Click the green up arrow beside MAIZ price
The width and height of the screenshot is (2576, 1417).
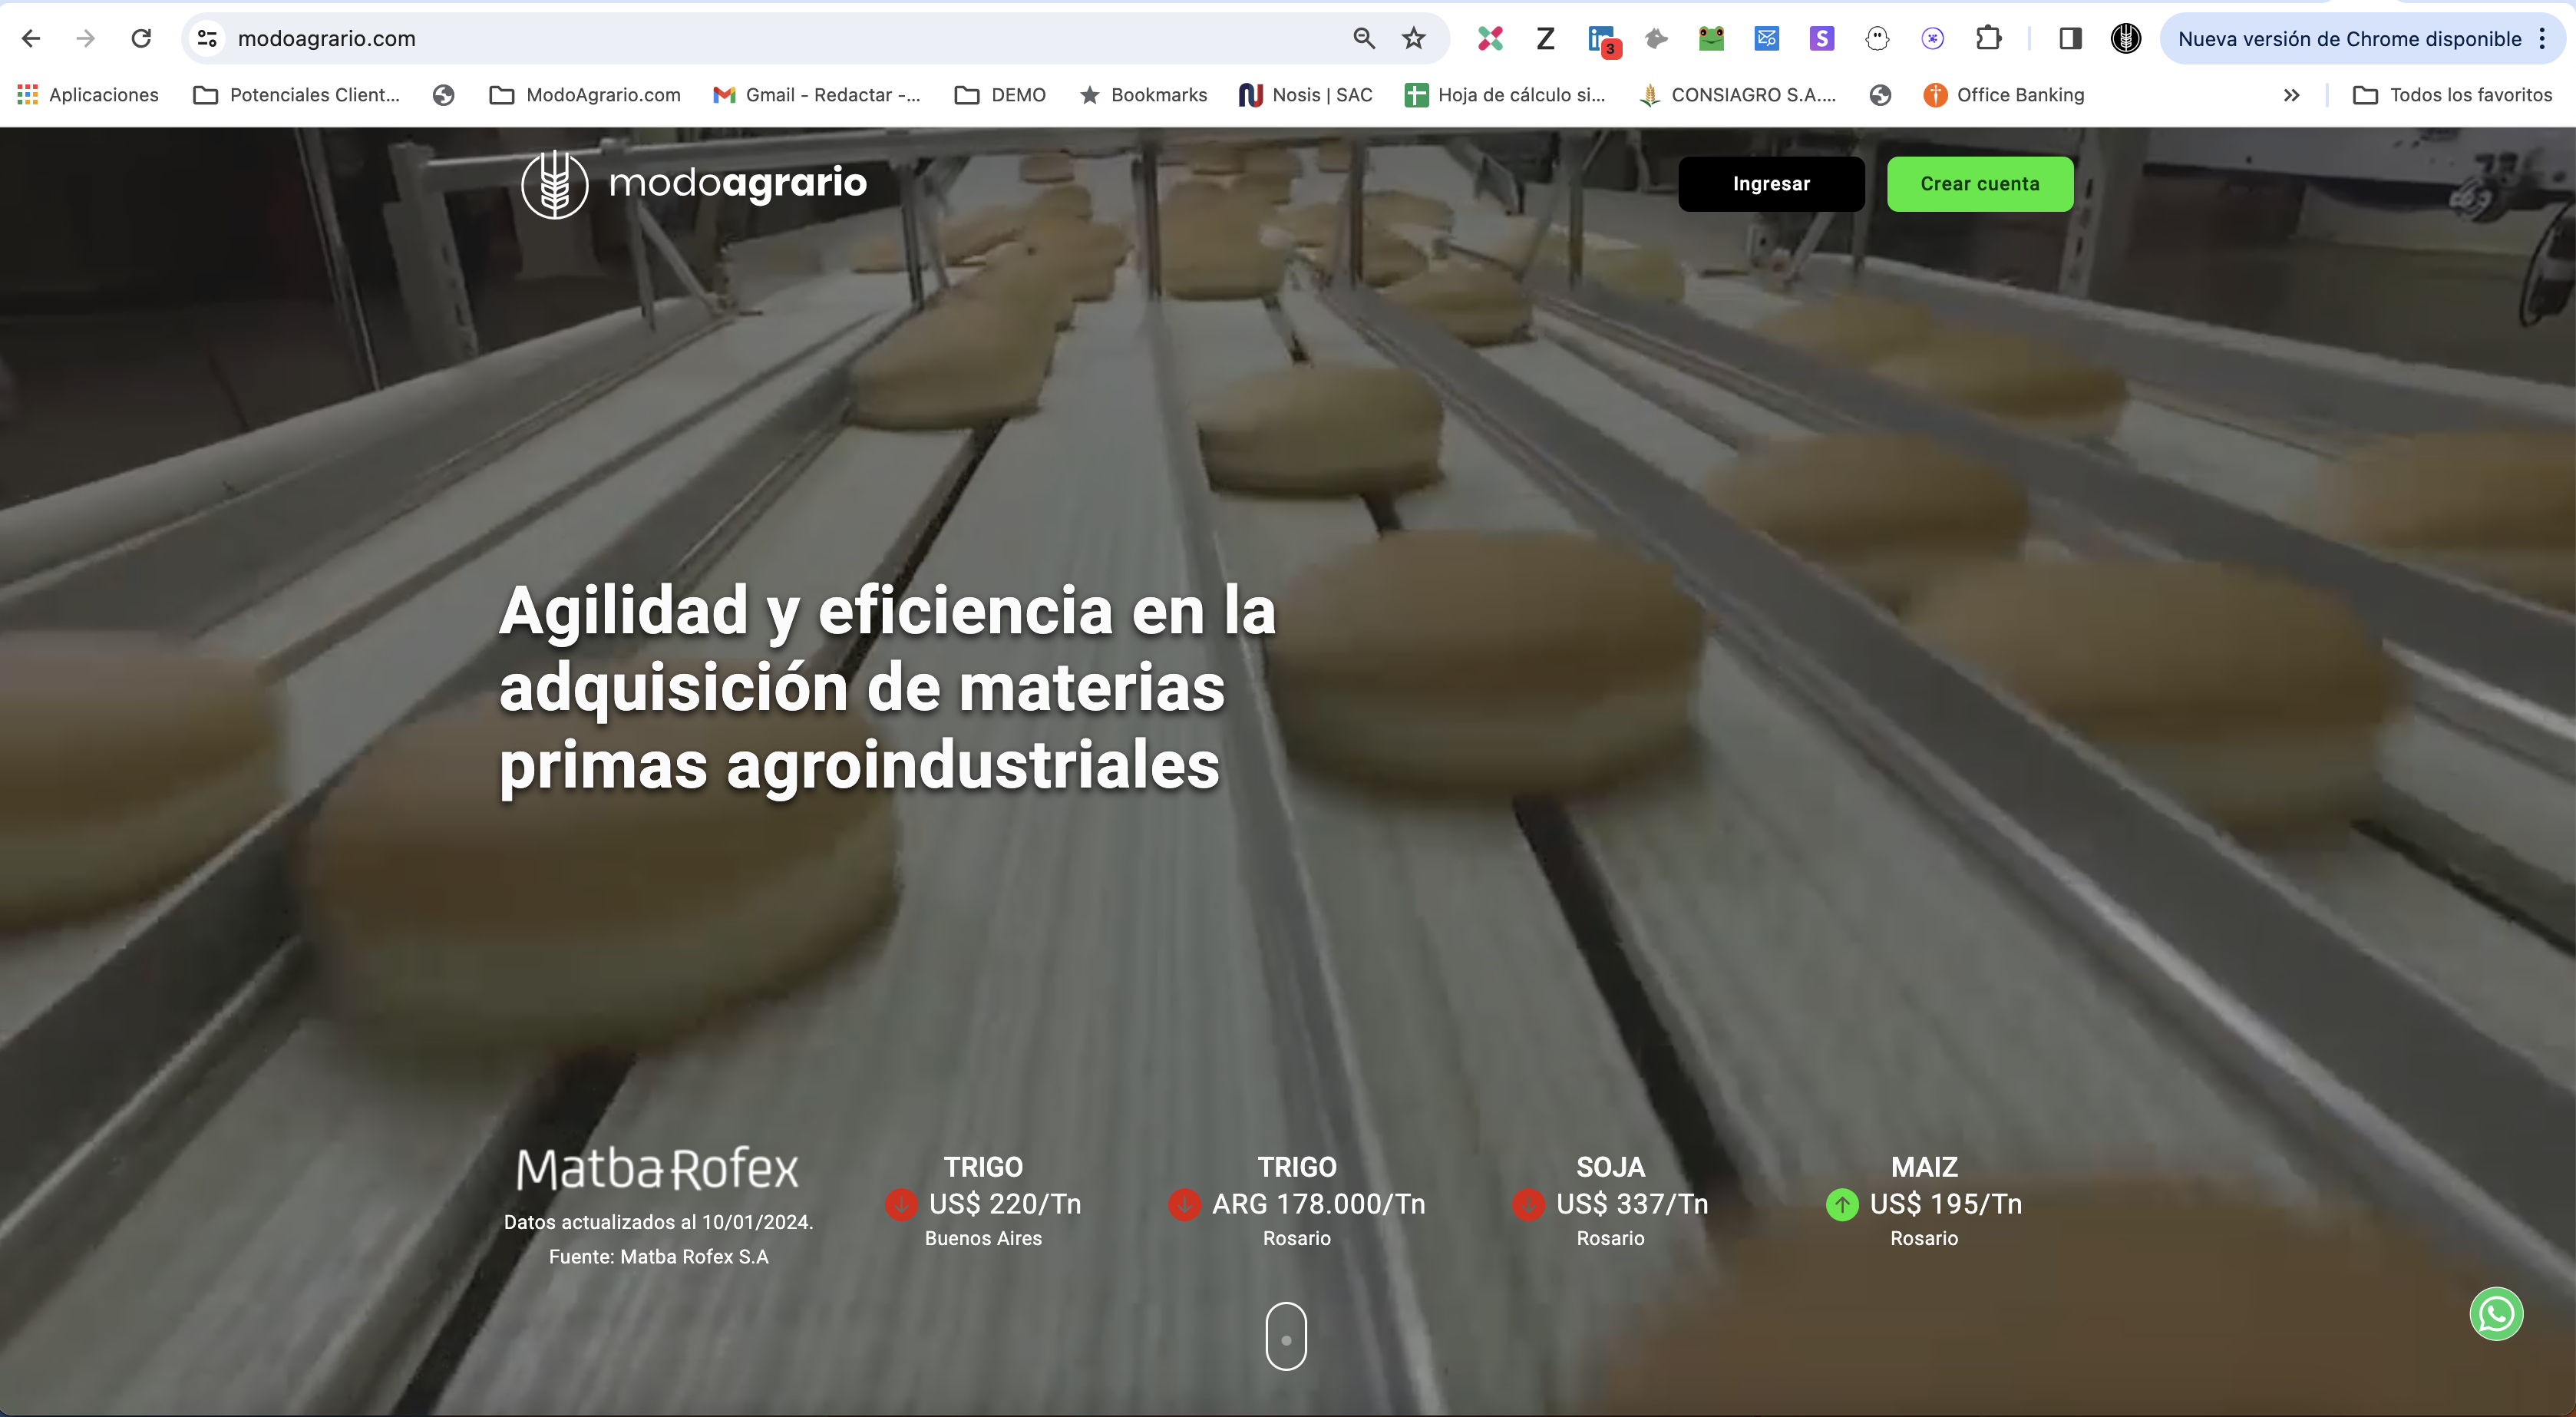click(x=1842, y=1204)
